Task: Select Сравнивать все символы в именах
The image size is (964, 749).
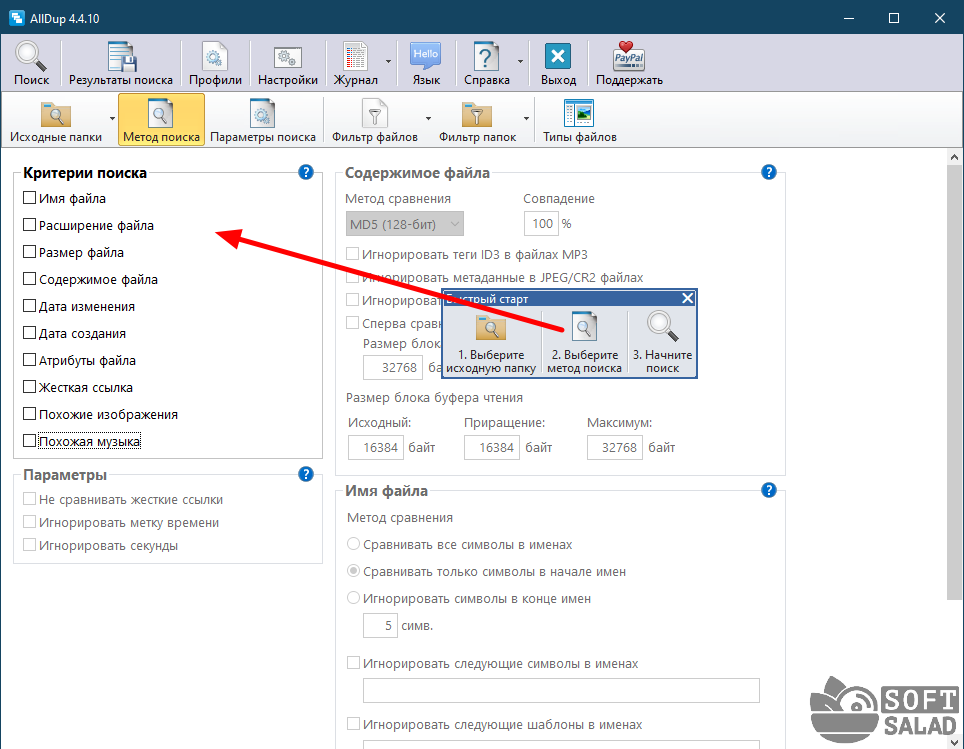Action: [x=353, y=545]
